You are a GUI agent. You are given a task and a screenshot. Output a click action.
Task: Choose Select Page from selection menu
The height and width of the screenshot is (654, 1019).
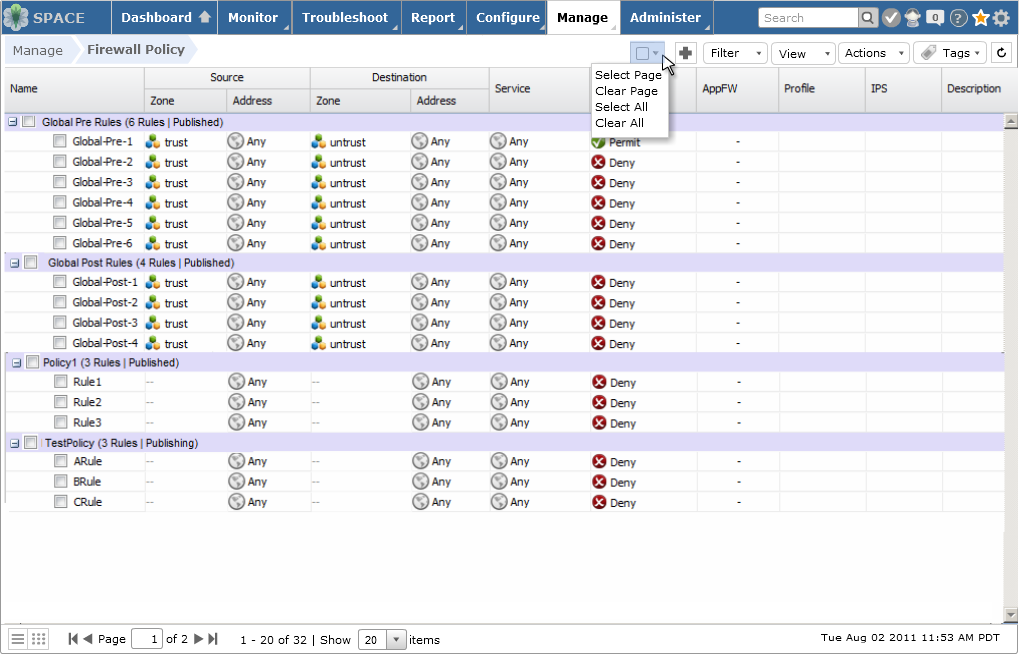coord(628,75)
